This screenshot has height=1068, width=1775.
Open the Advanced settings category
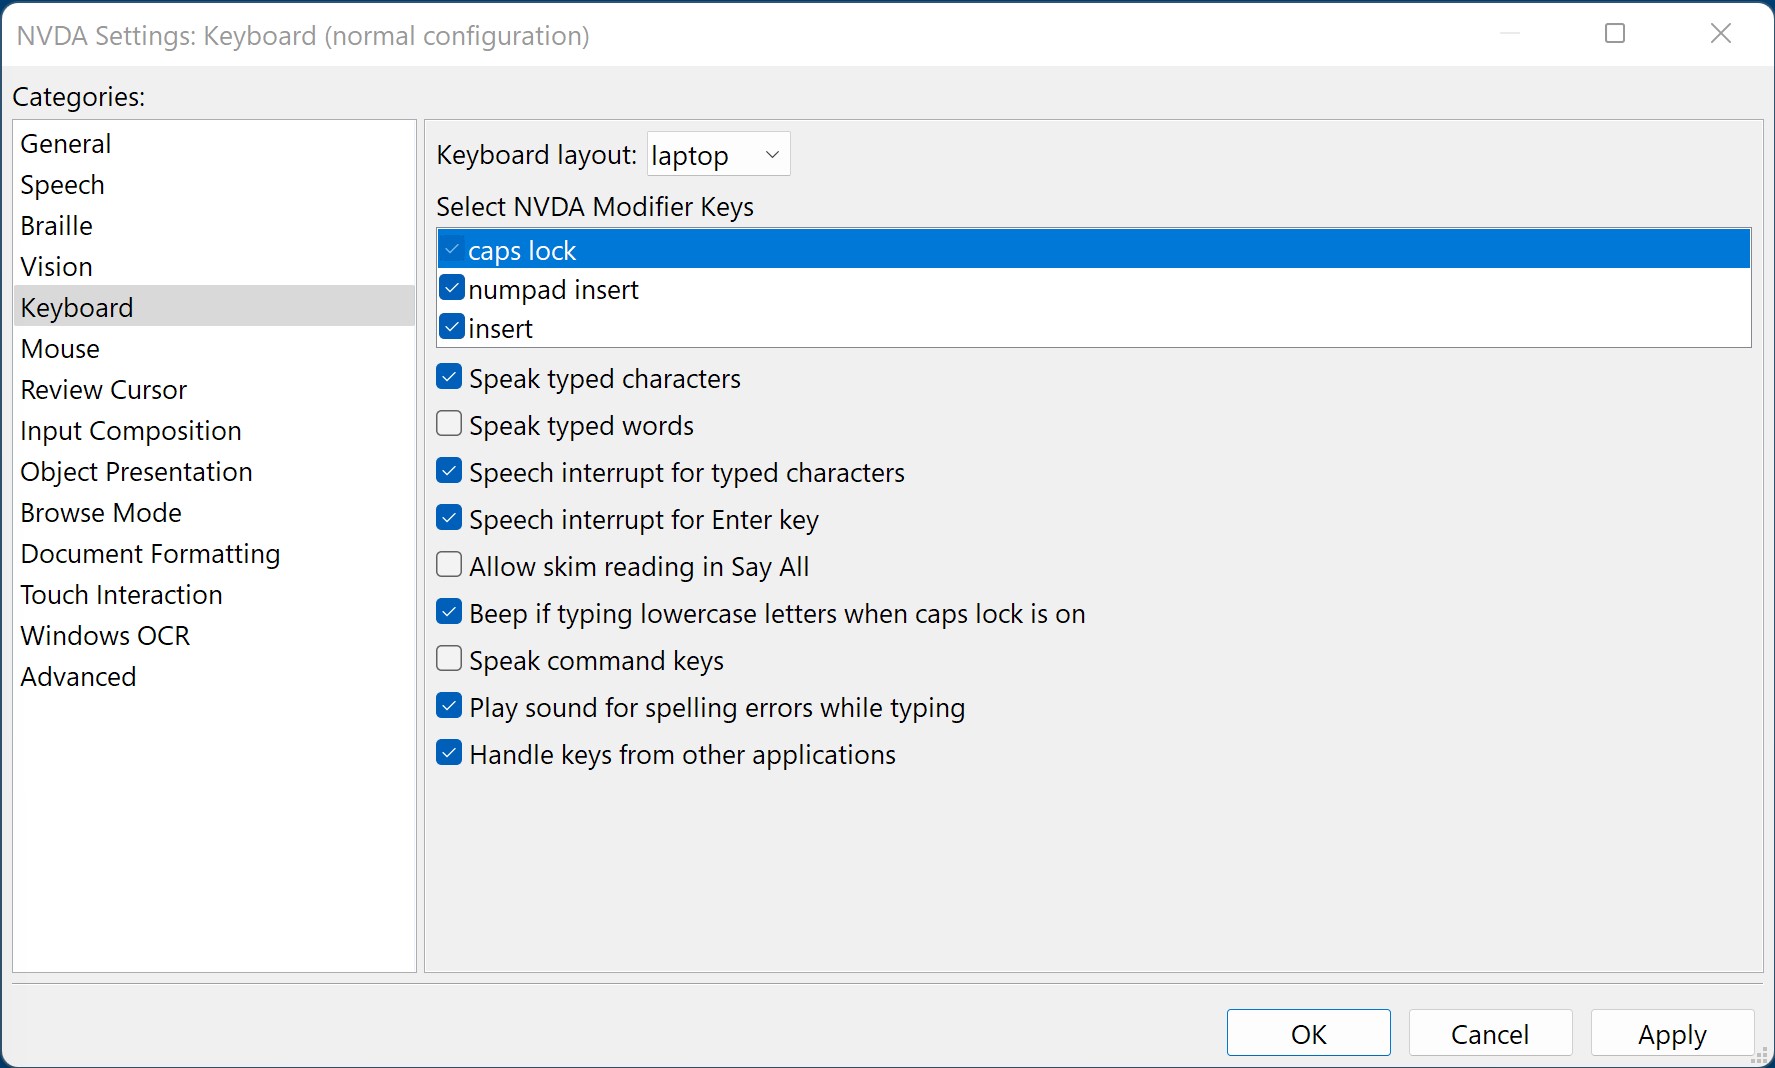coord(78,676)
